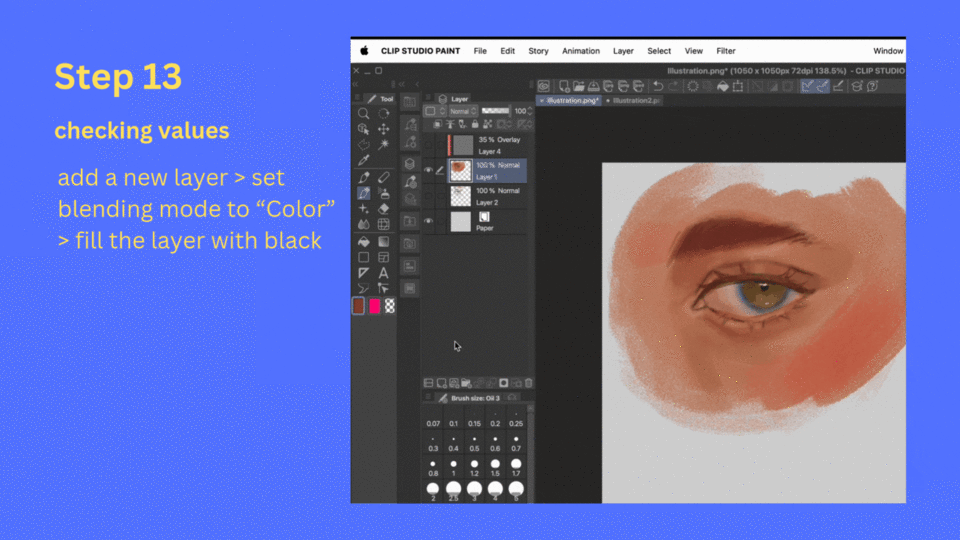Open the View menu

[x=694, y=51]
